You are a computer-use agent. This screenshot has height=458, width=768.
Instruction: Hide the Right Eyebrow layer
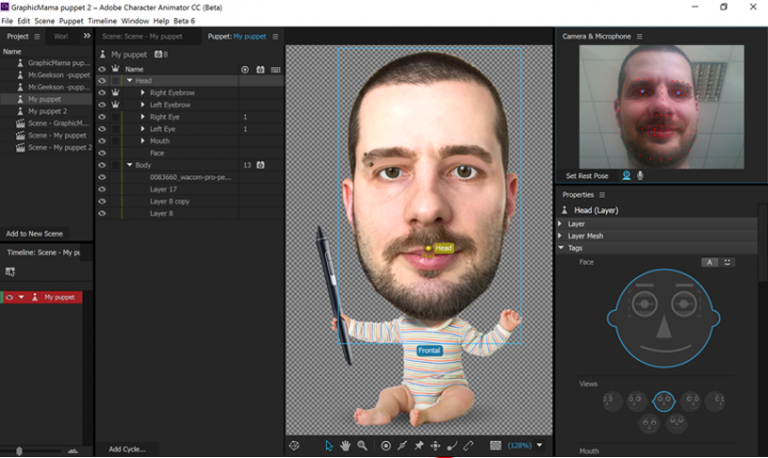click(x=102, y=93)
